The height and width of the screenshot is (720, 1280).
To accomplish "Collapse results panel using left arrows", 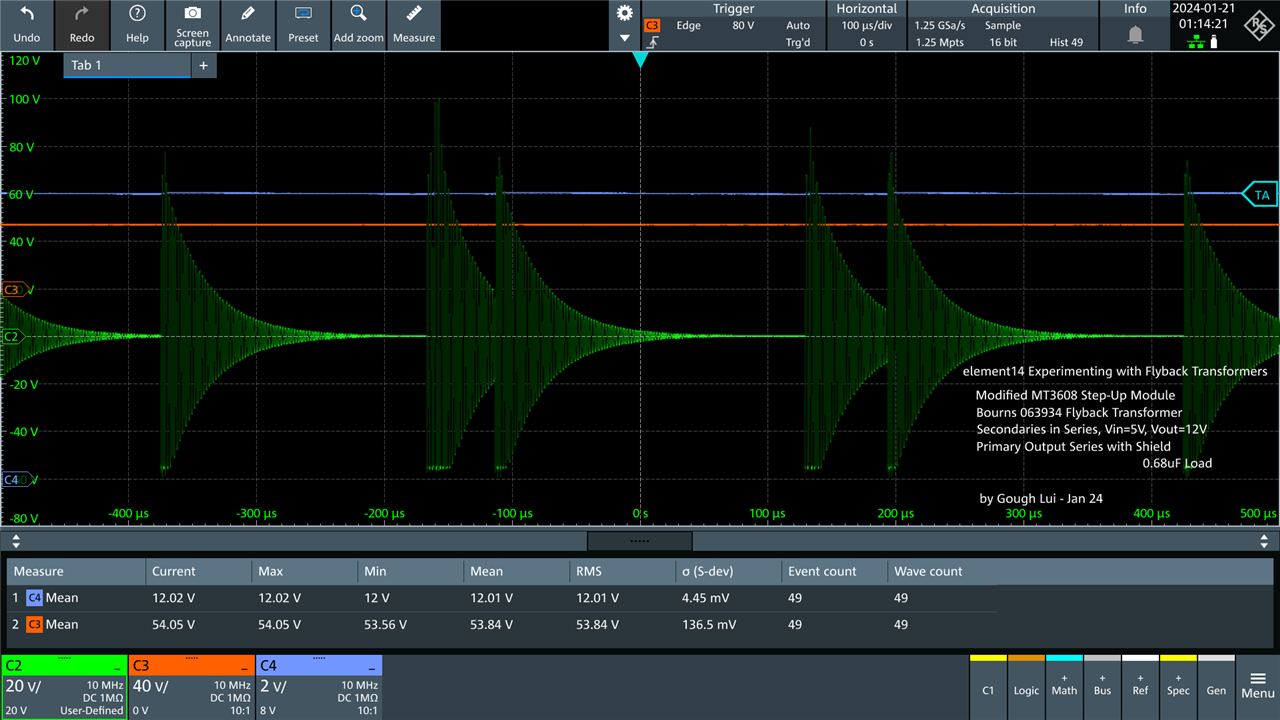I will [x=15, y=541].
